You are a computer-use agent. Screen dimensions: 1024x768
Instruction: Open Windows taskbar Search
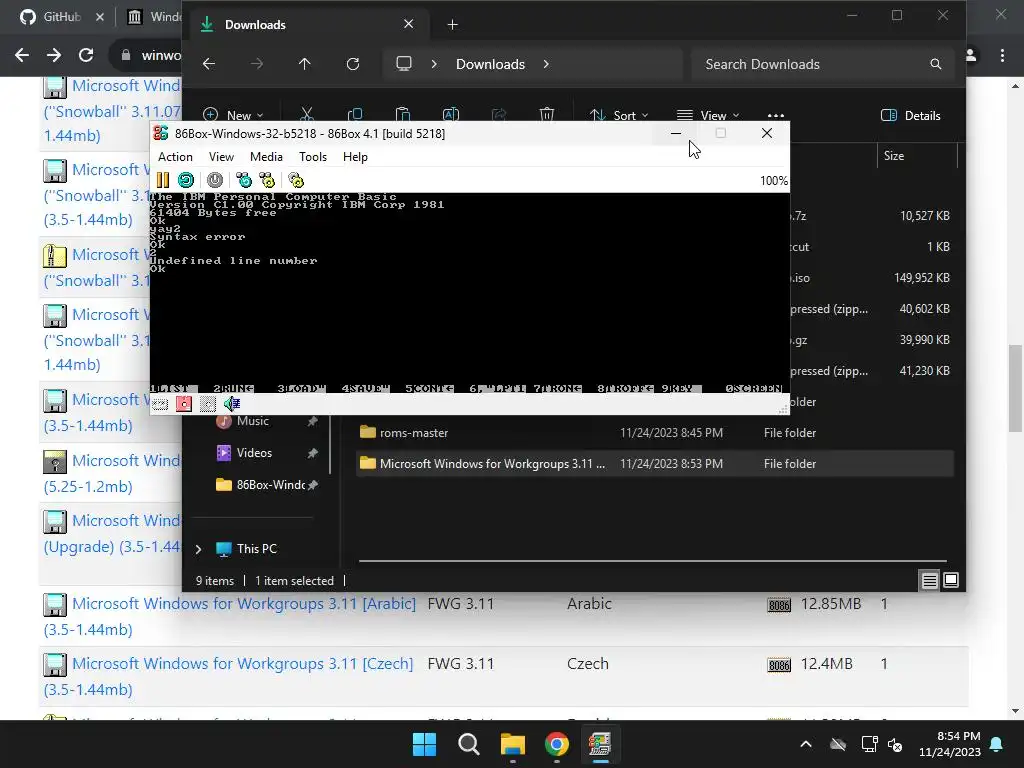click(468, 744)
